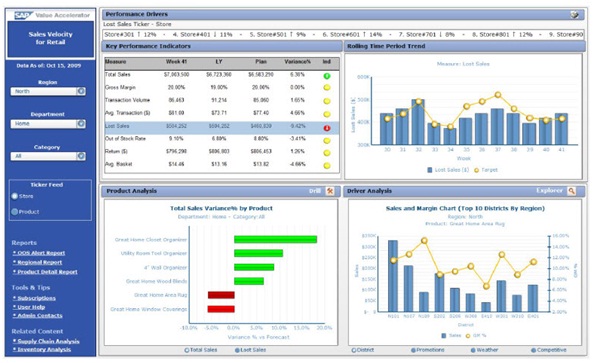Click the Great Home Wood Blinds product label
This screenshot has height=363, width=593.
pos(156,281)
